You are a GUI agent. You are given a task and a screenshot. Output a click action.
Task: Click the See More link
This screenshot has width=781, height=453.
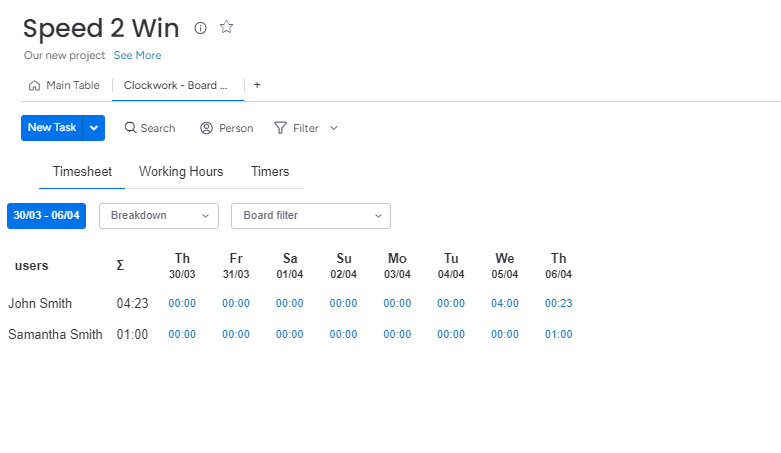coord(137,55)
